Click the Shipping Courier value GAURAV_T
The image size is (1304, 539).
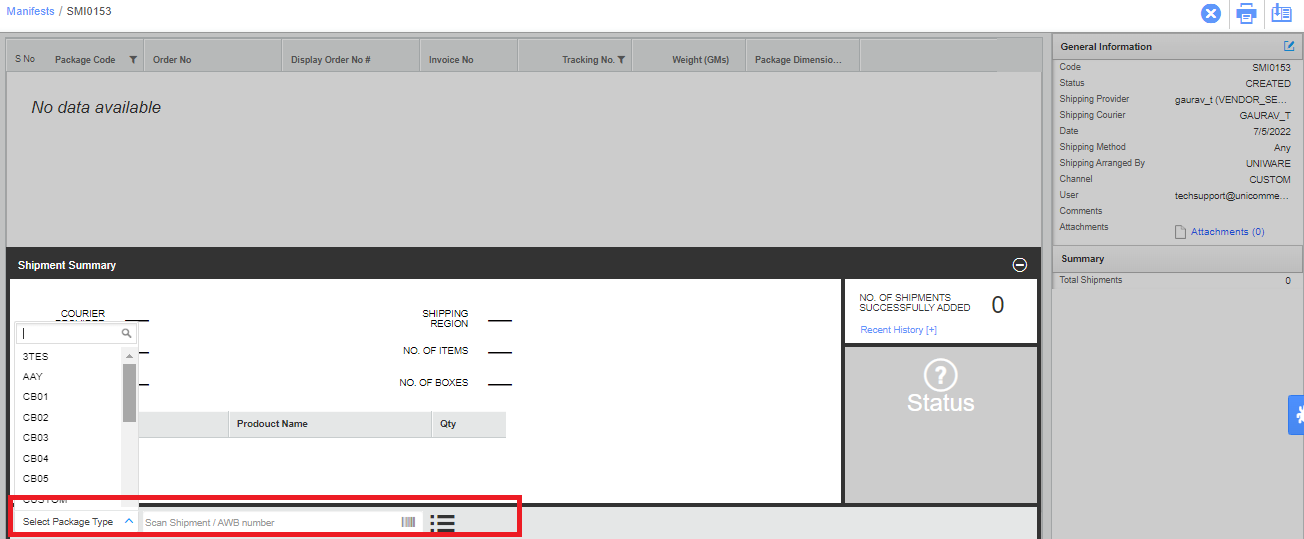[1265, 115]
